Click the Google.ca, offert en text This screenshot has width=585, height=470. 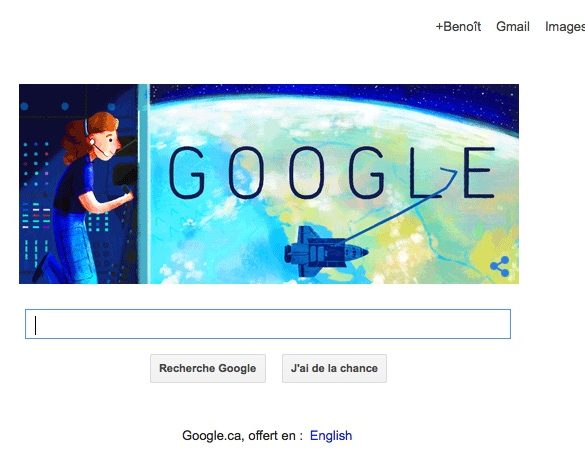pyautogui.click(x=242, y=435)
